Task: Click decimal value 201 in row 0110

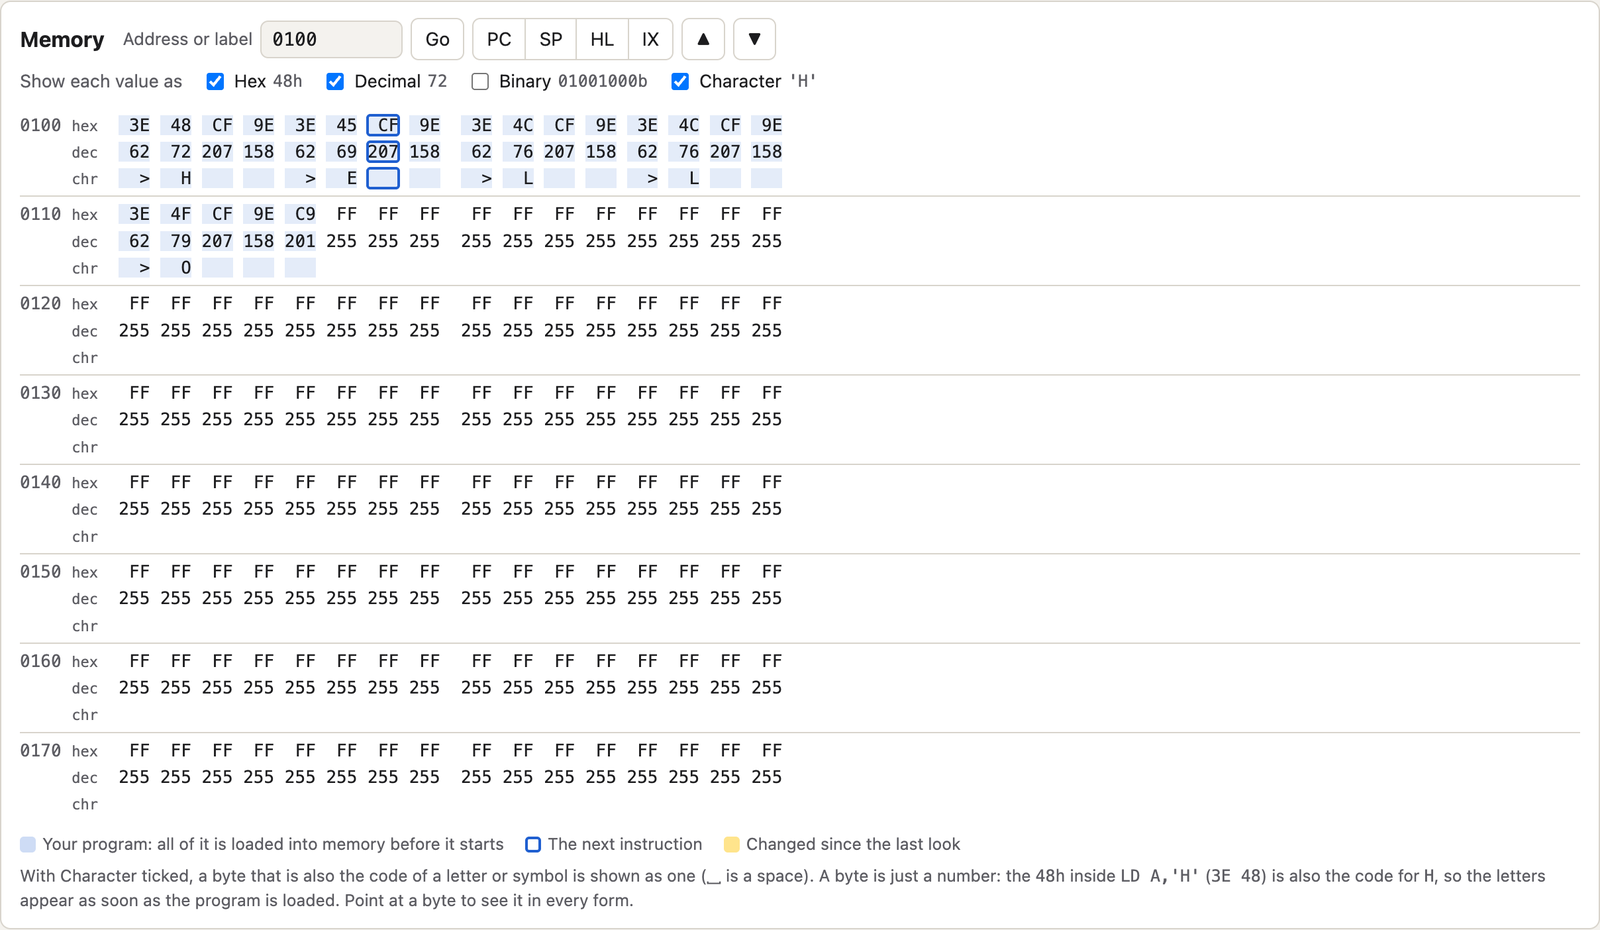Action: pos(300,241)
